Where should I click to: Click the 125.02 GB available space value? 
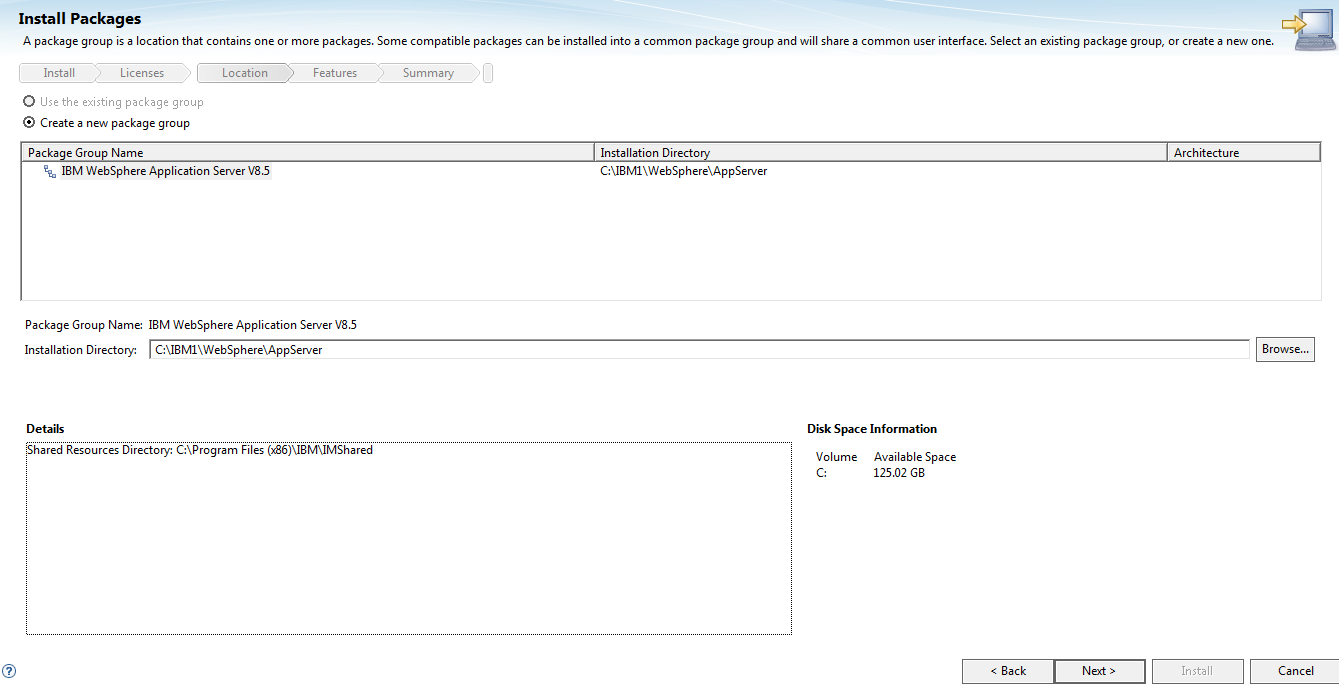point(899,473)
